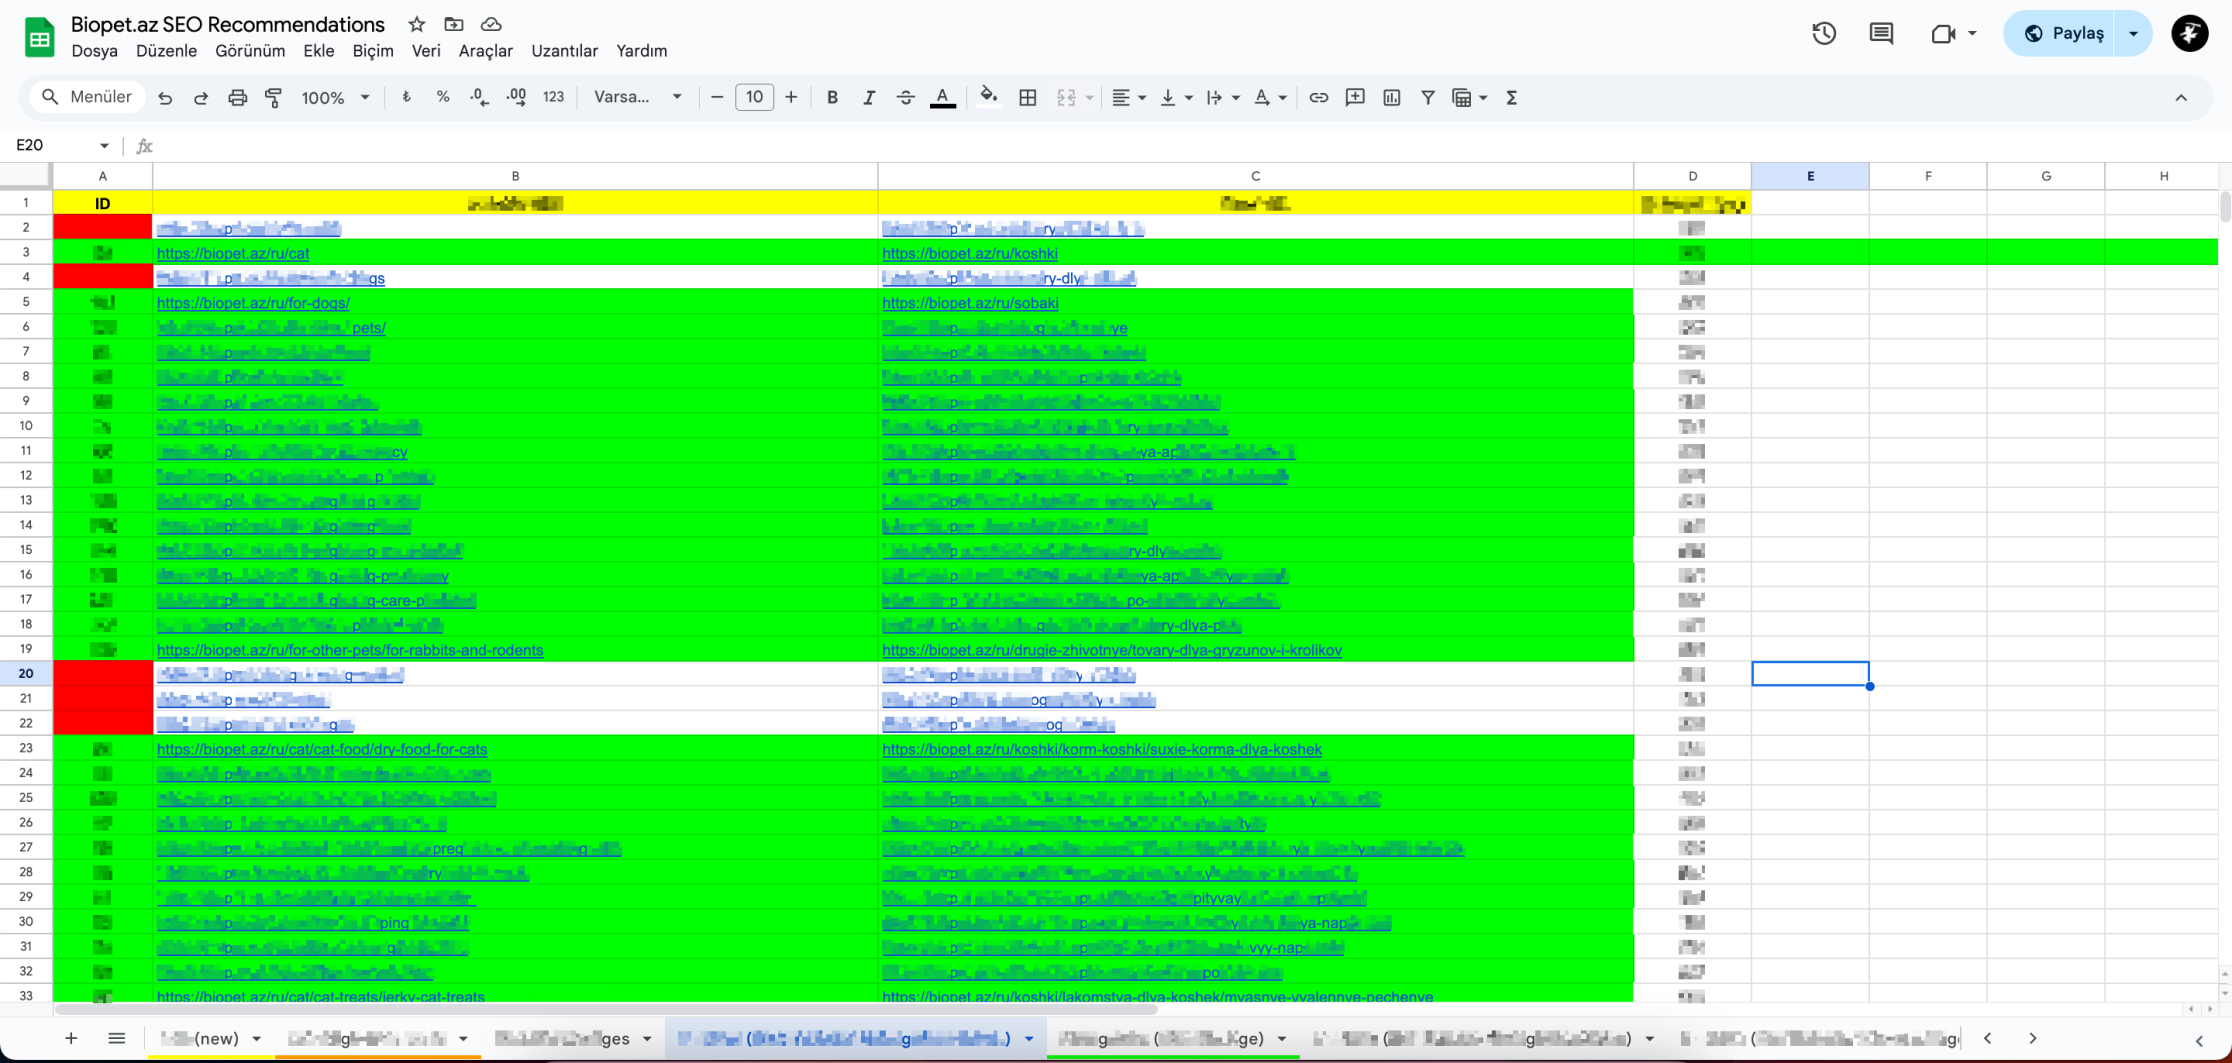Open the https://biopet.az/ru/sobaki link
Image resolution: width=2232 pixels, height=1063 pixels.
[x=969, y=303]
